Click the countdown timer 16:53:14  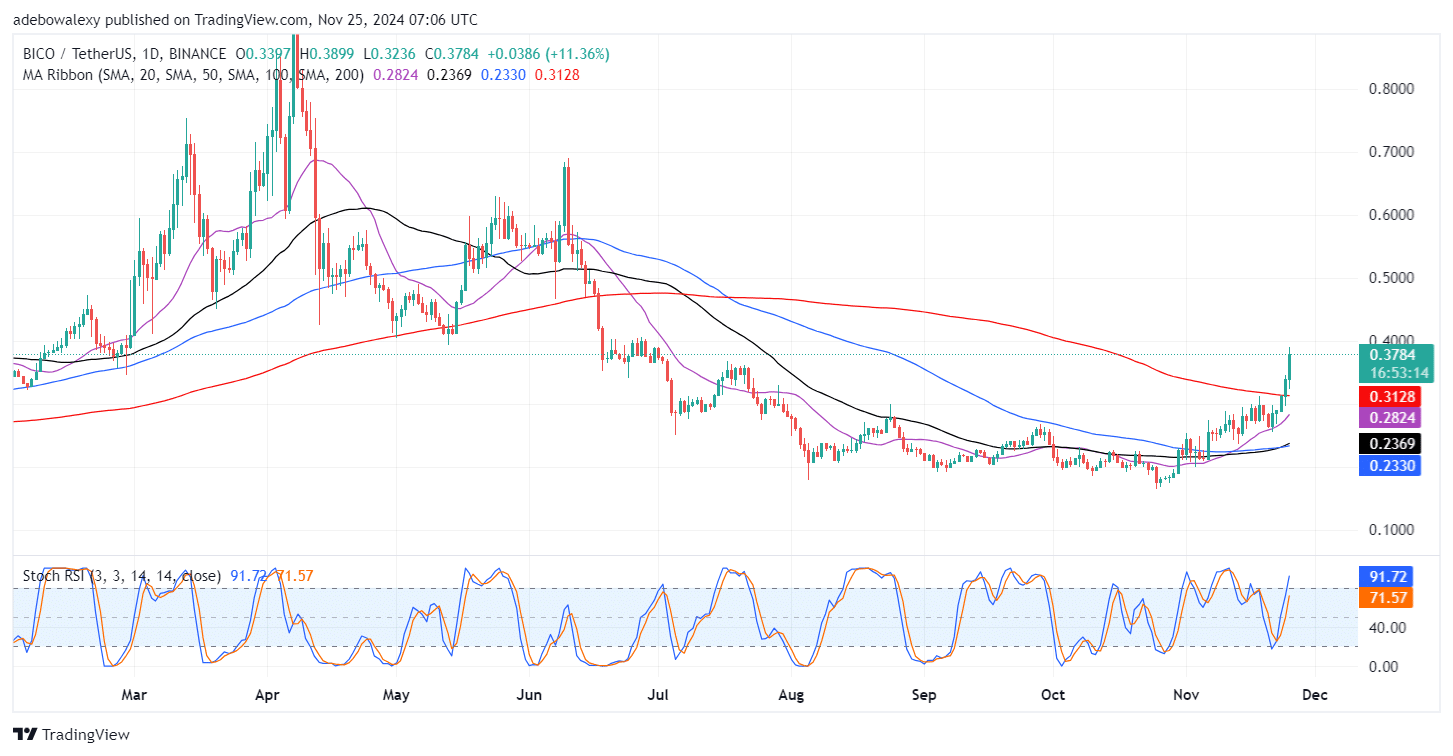(1398, 372)
